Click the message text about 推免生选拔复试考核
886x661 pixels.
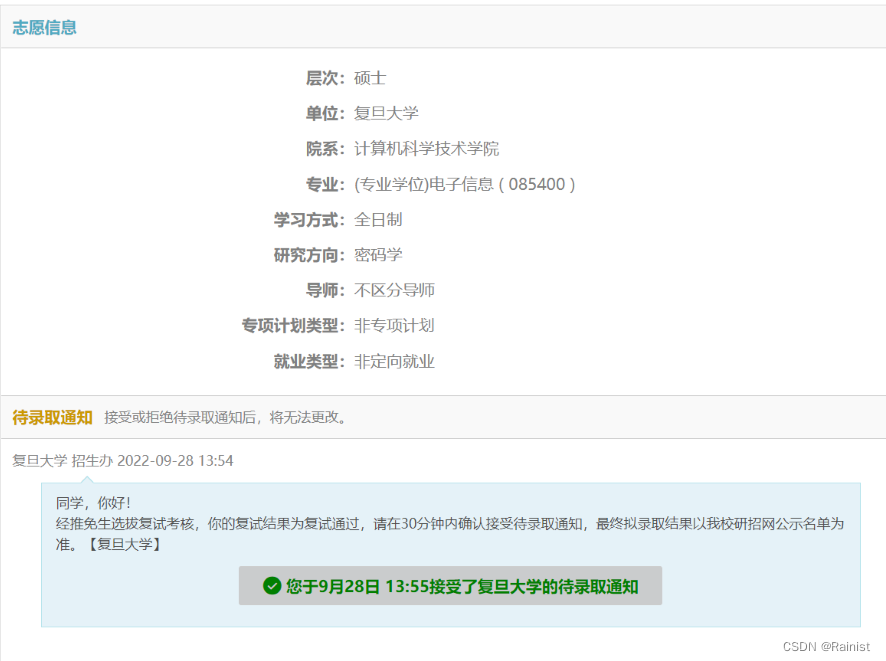[450, 534]
